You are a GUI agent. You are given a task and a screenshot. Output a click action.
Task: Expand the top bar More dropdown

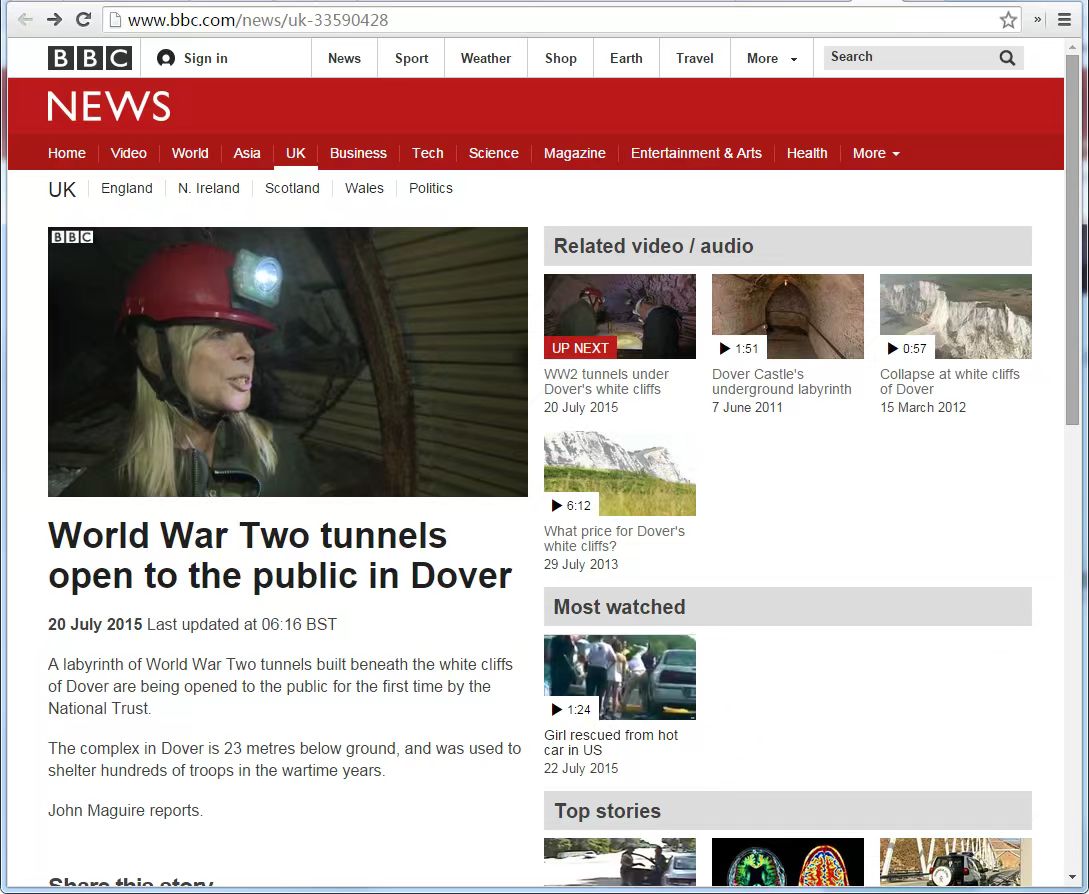pyautogui.click(x=772, y=58)
